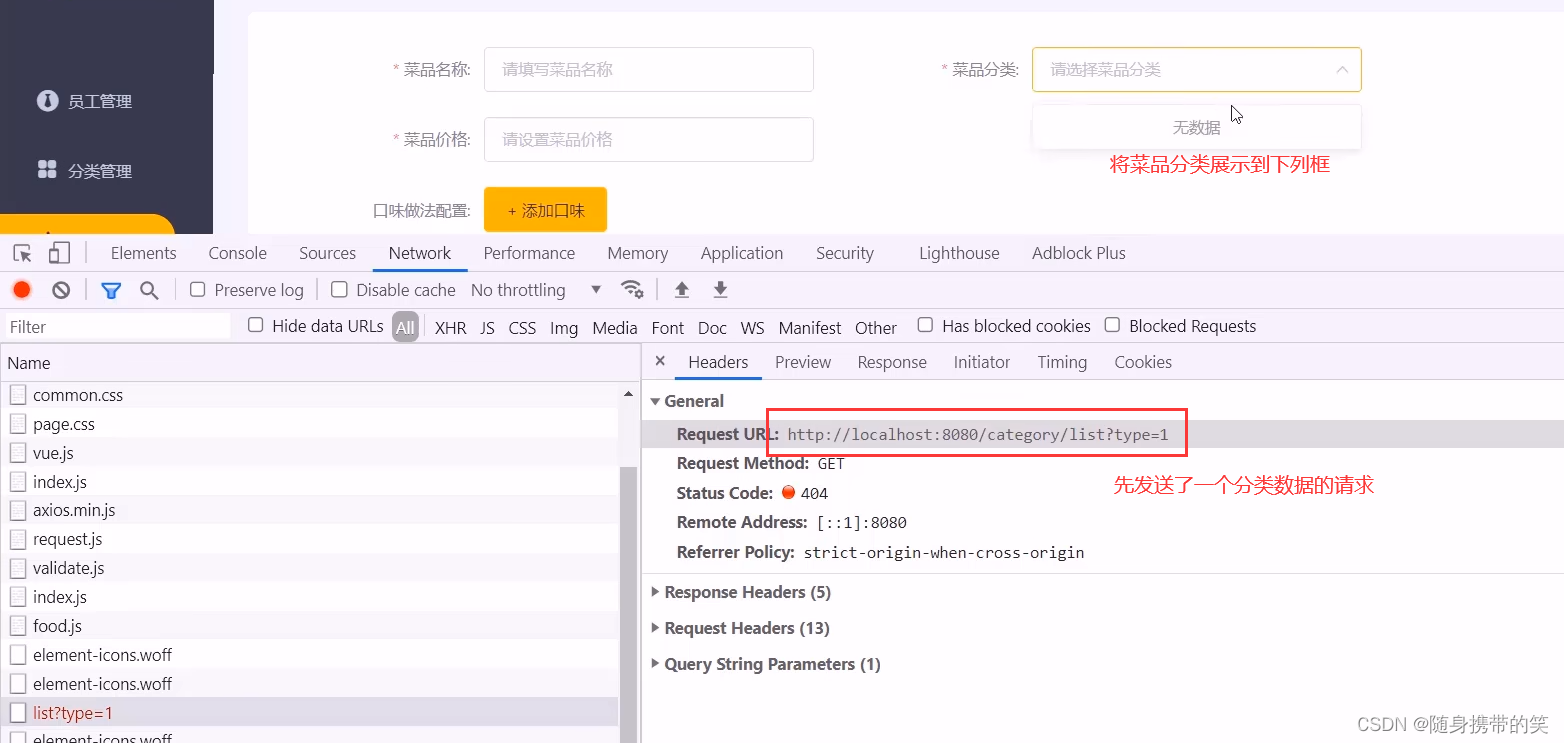Select axios.min.js file icon

tap(18, 510)
